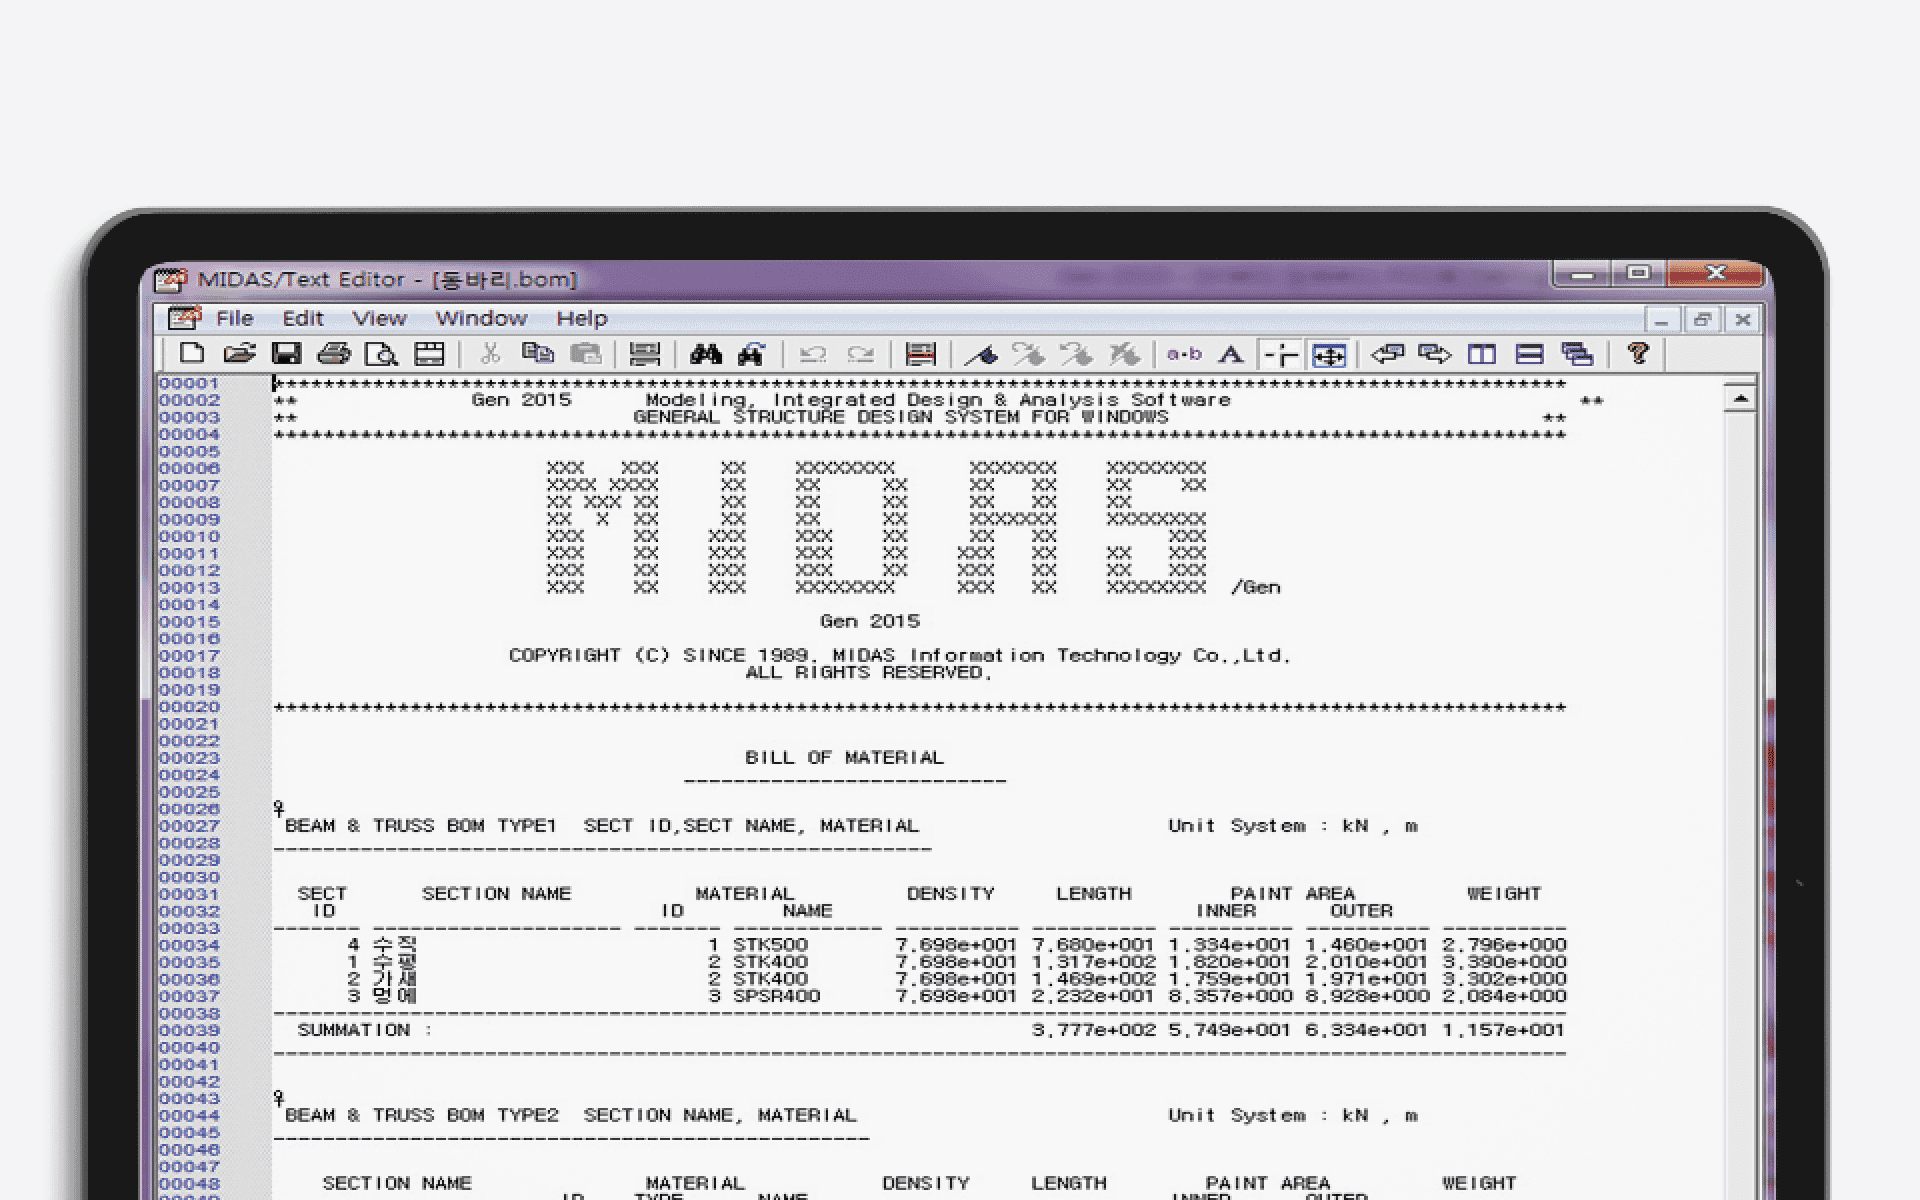Screen dimensions: 1920x1200
Task: Click the Redo arrow icon
Action: pos(860,354)
